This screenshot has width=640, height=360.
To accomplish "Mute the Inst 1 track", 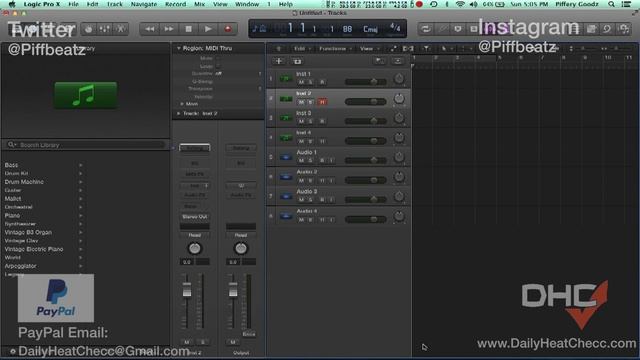I will [x=301, y=82].
